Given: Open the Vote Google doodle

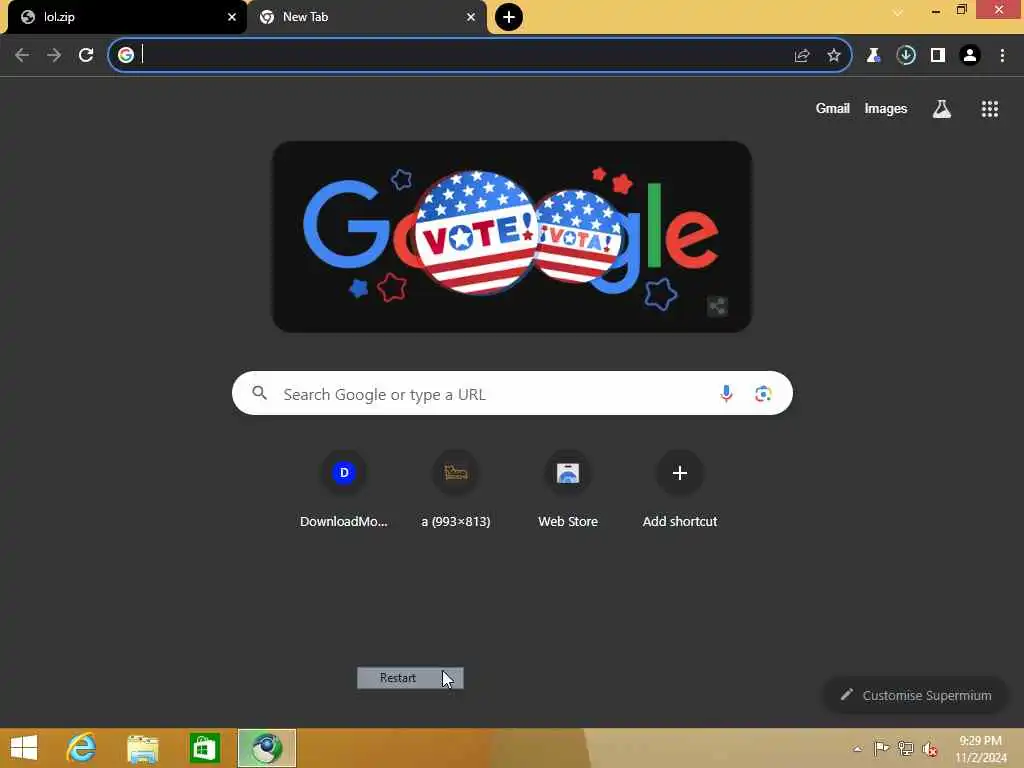Looking at the screenshot, I should 511,236.
